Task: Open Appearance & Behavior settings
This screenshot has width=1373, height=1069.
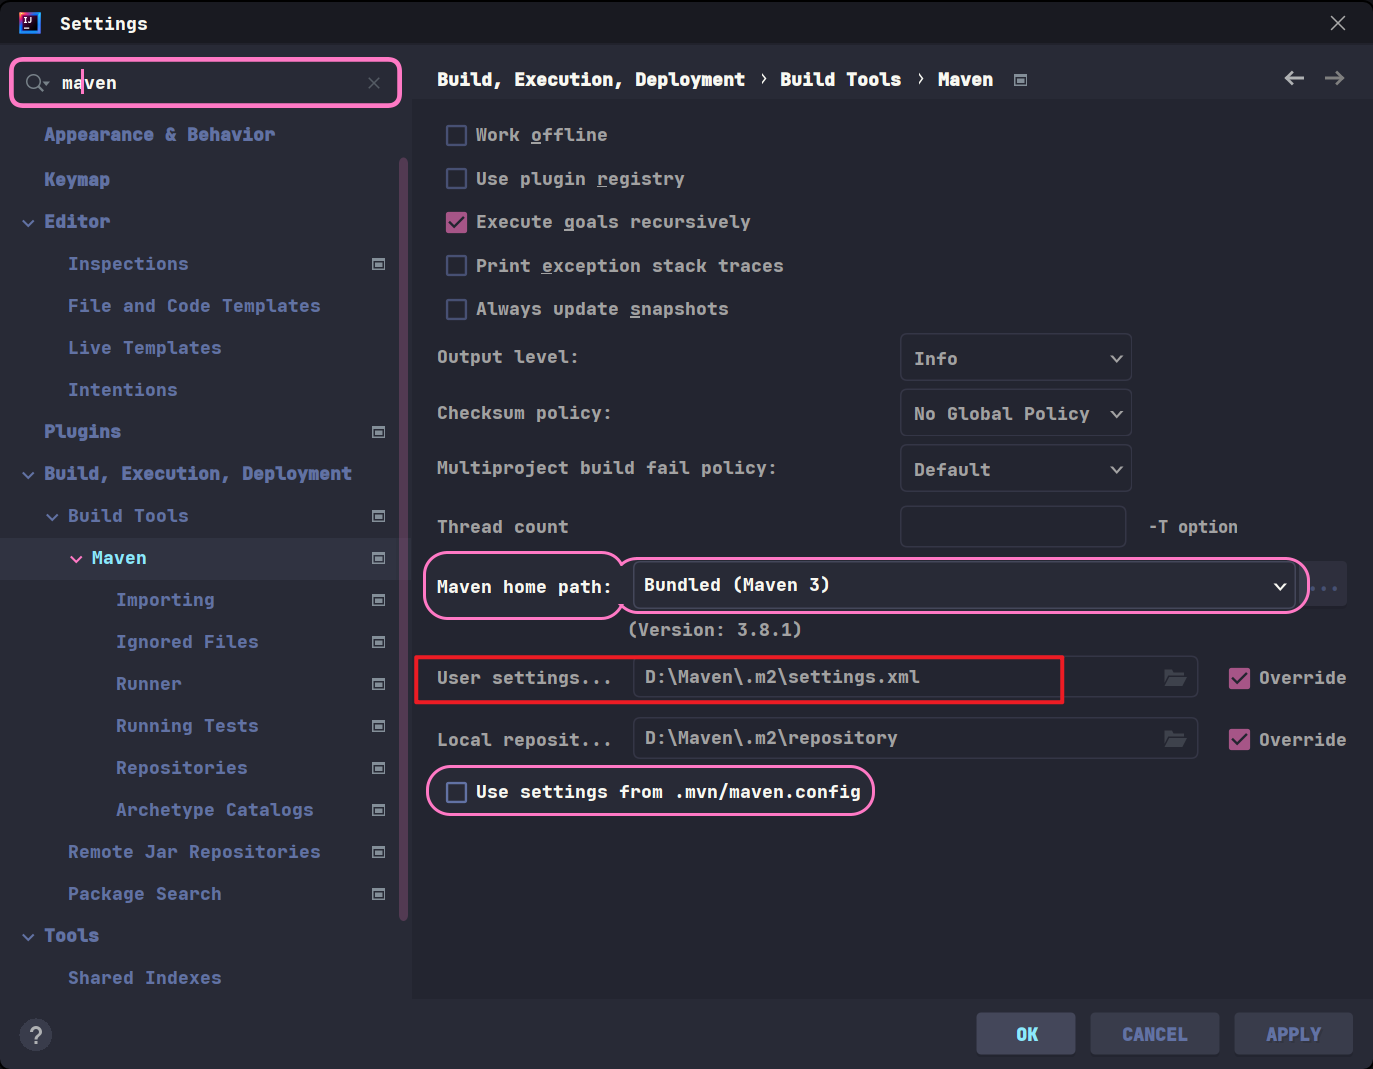Action: click(x=159, y=134)
